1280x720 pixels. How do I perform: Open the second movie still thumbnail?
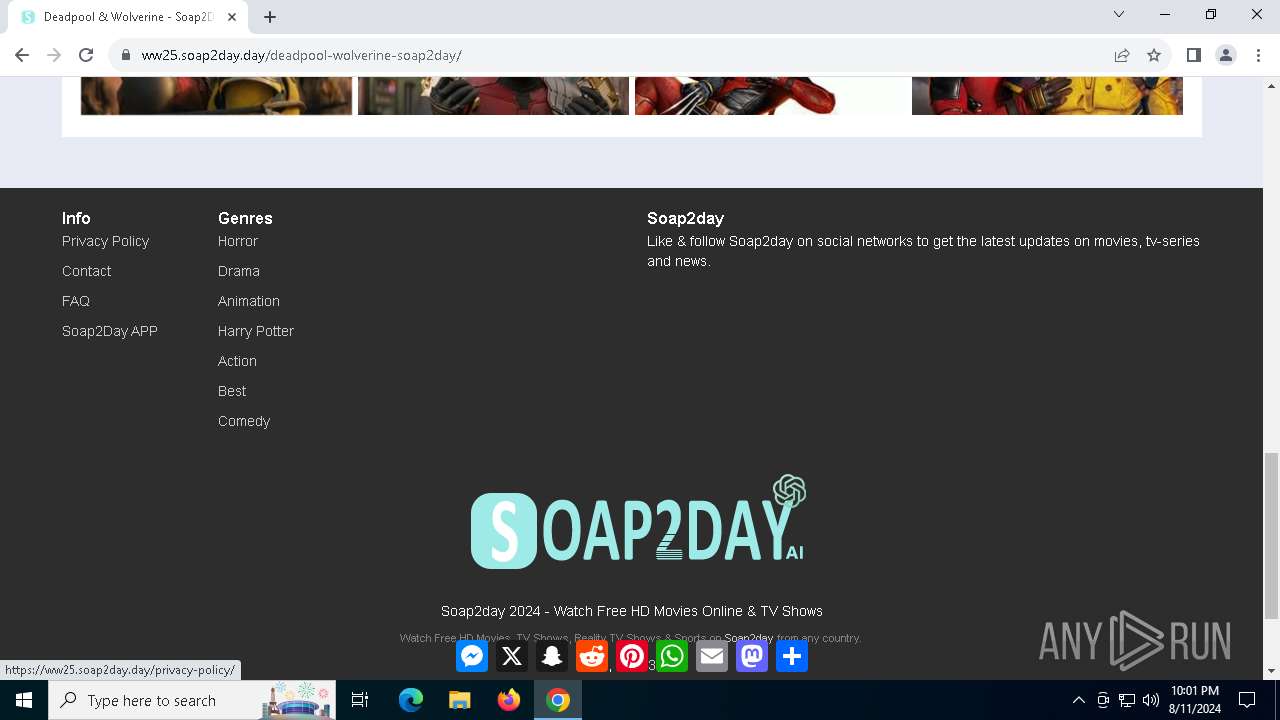pos(493,96)
